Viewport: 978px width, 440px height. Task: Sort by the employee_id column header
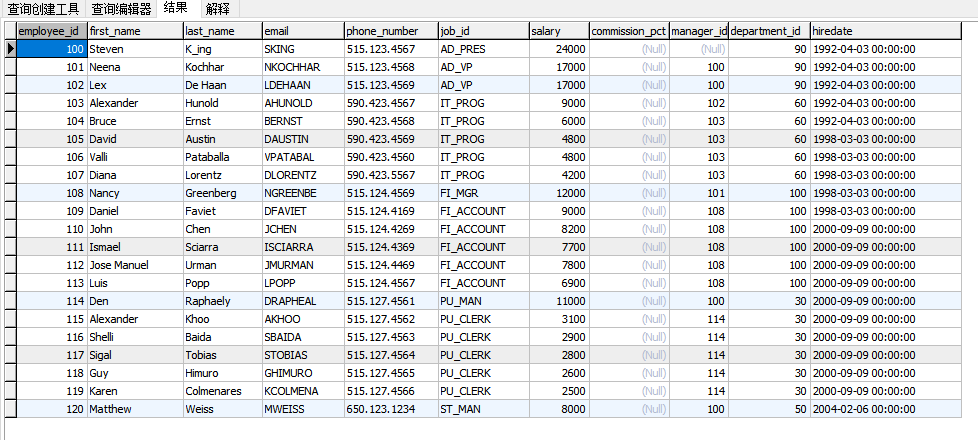pyautogui.click(x=52, y=31)
